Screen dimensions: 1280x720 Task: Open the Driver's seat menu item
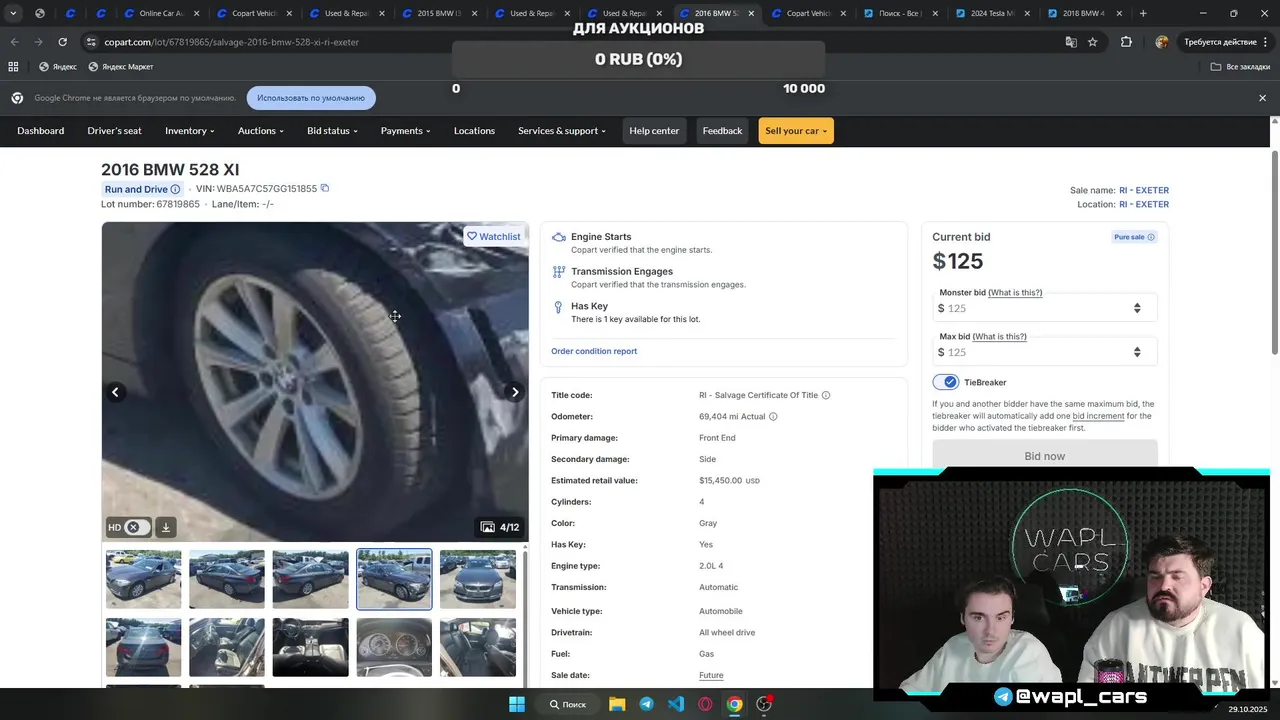pos(114,131)
